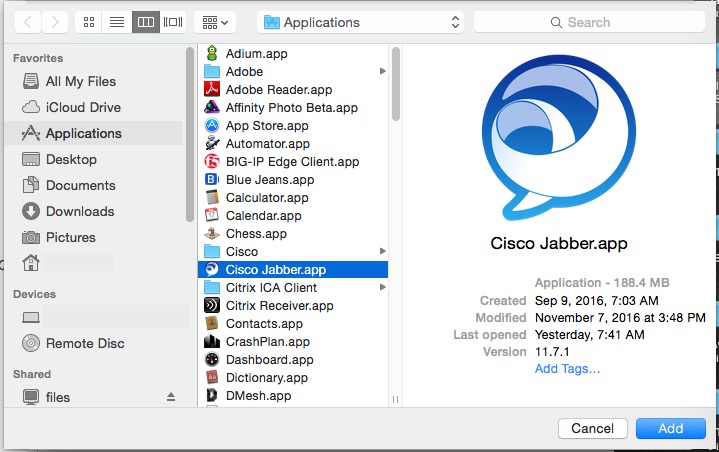This screenshot has width=719, height=452.
Task: Click the Automator.app robot icon
Action: pos(211,143)
